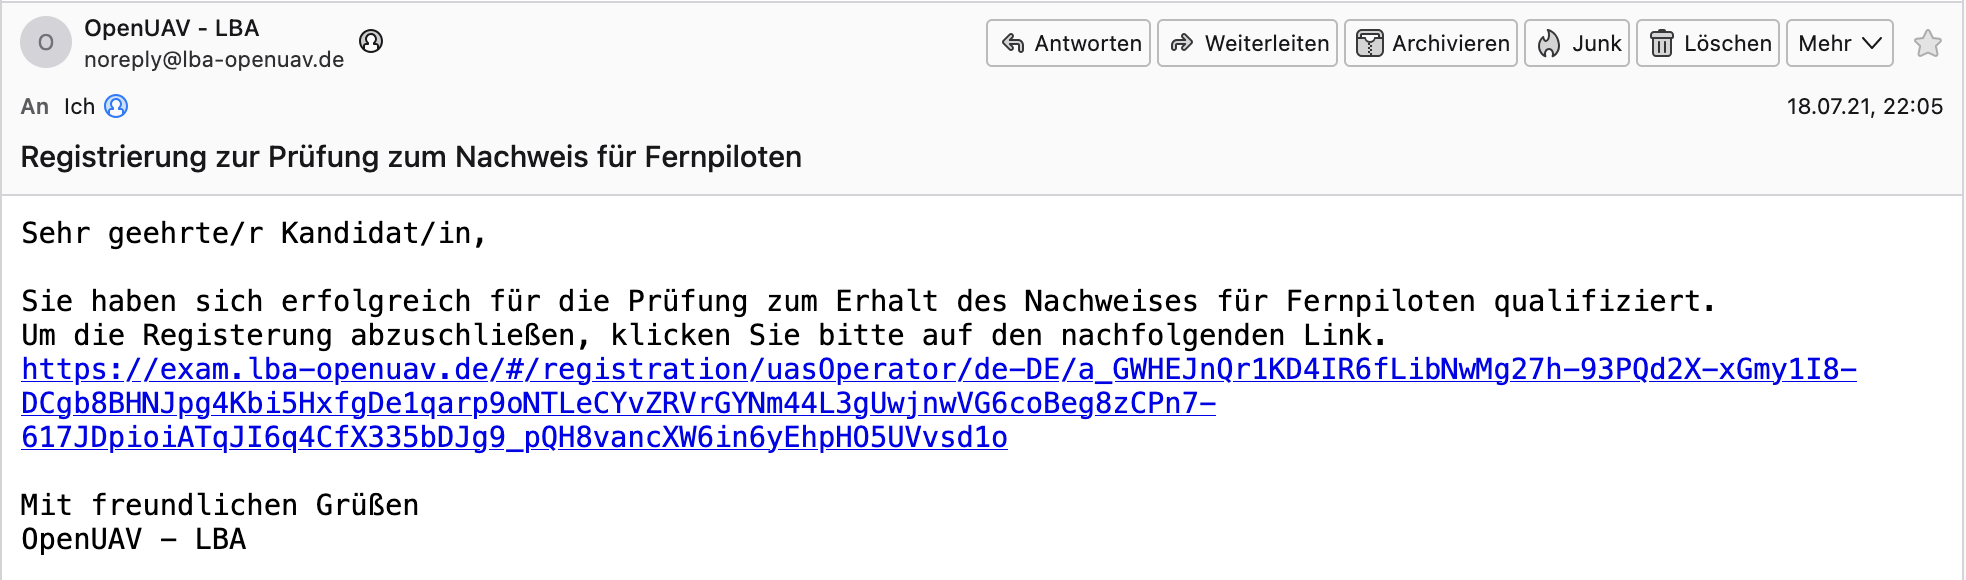Click the Archivieren button label
Image resolution: width=1966 pixels, height=580 pixels.
1451,43
